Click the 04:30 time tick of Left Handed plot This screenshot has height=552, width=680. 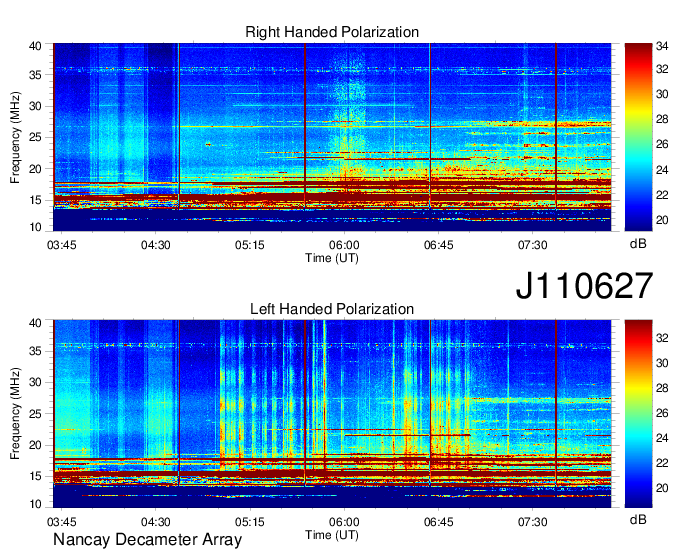click(x=155, y=522)
